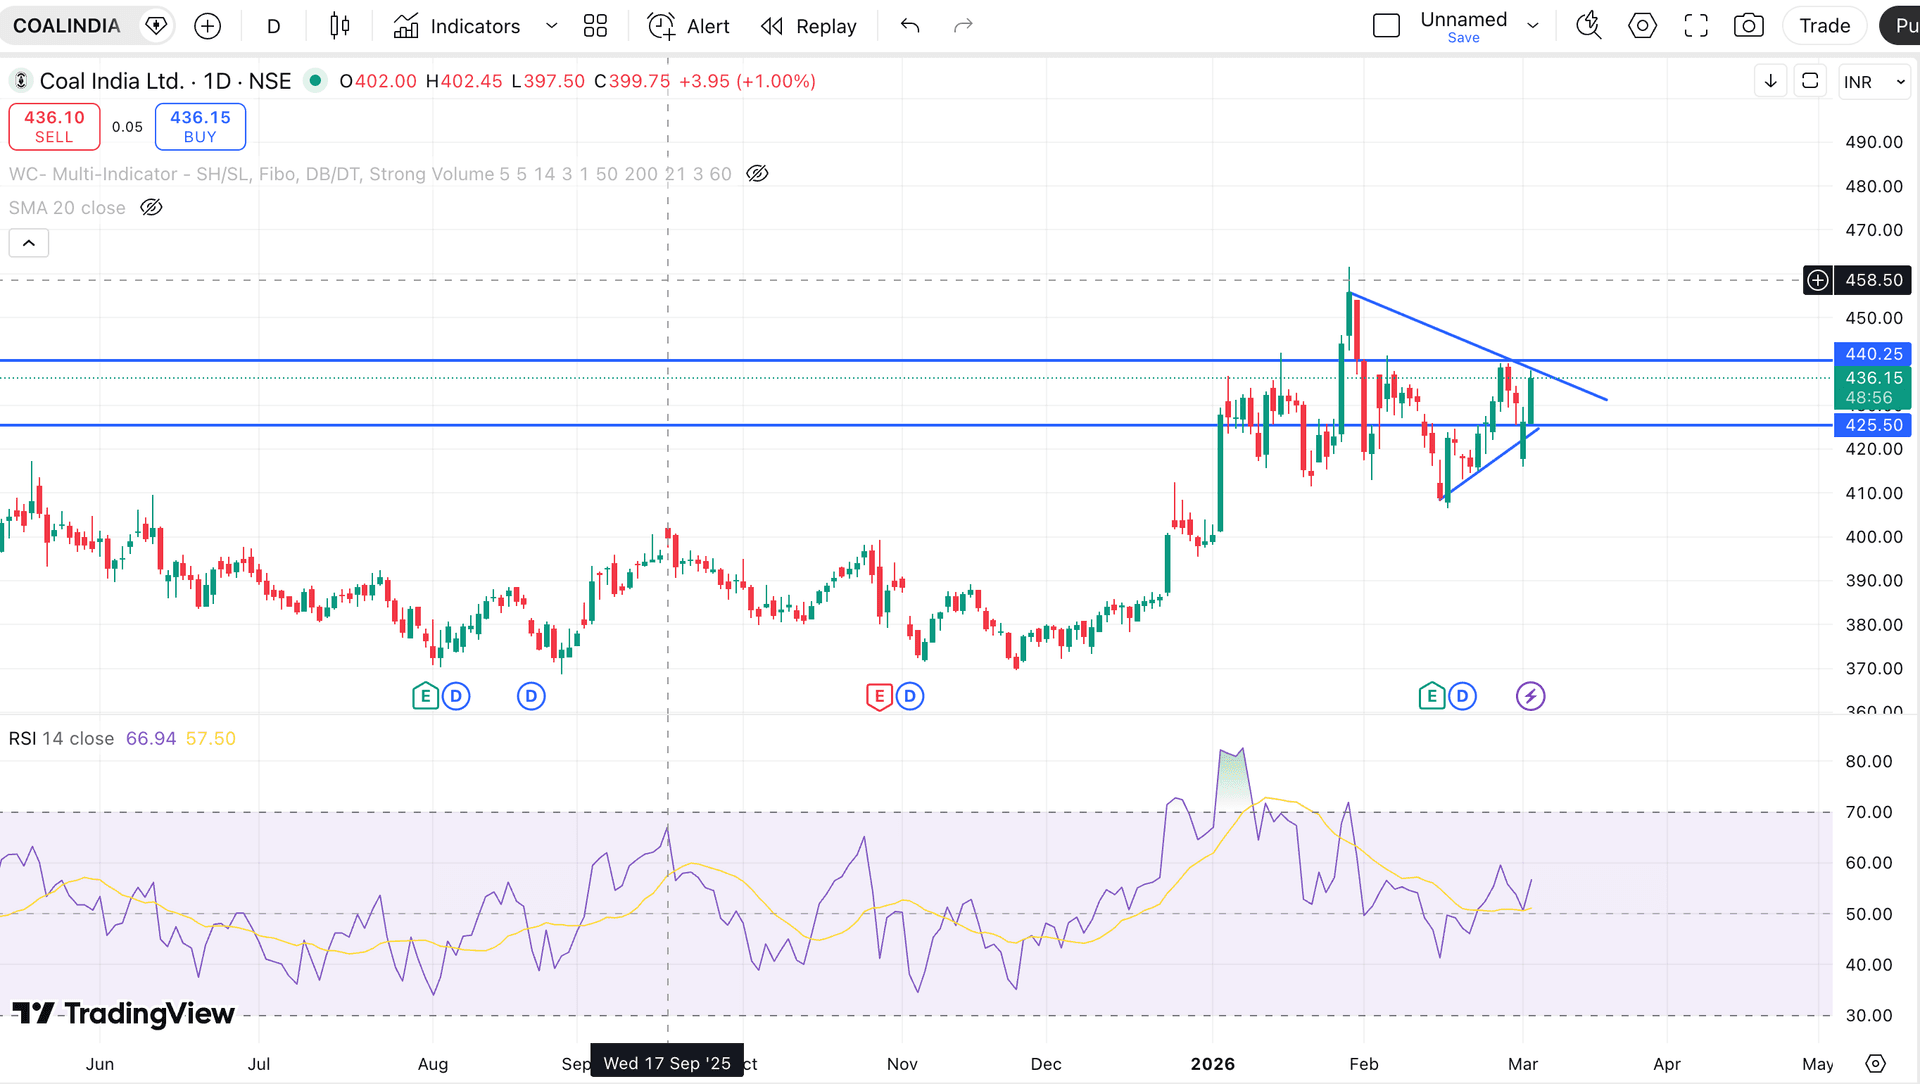
Task: Redo the last chart action
Action: tap(963, 26)
